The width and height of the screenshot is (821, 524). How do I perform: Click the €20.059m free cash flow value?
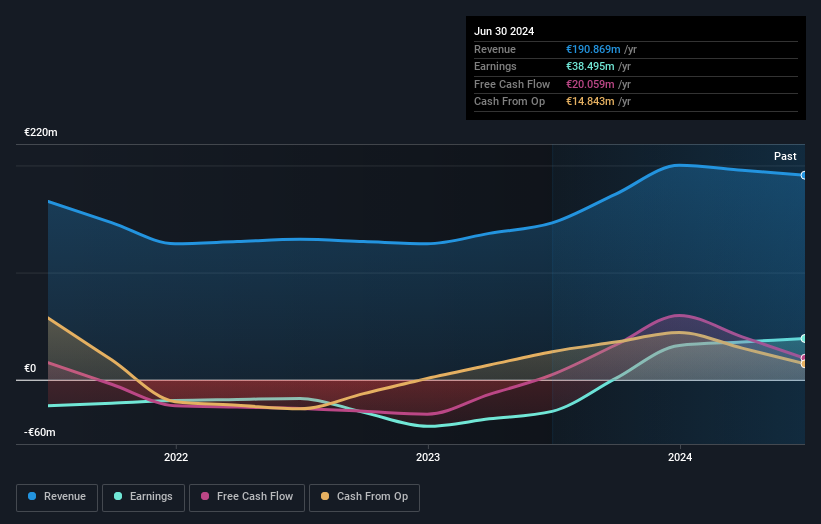(590, 84)
